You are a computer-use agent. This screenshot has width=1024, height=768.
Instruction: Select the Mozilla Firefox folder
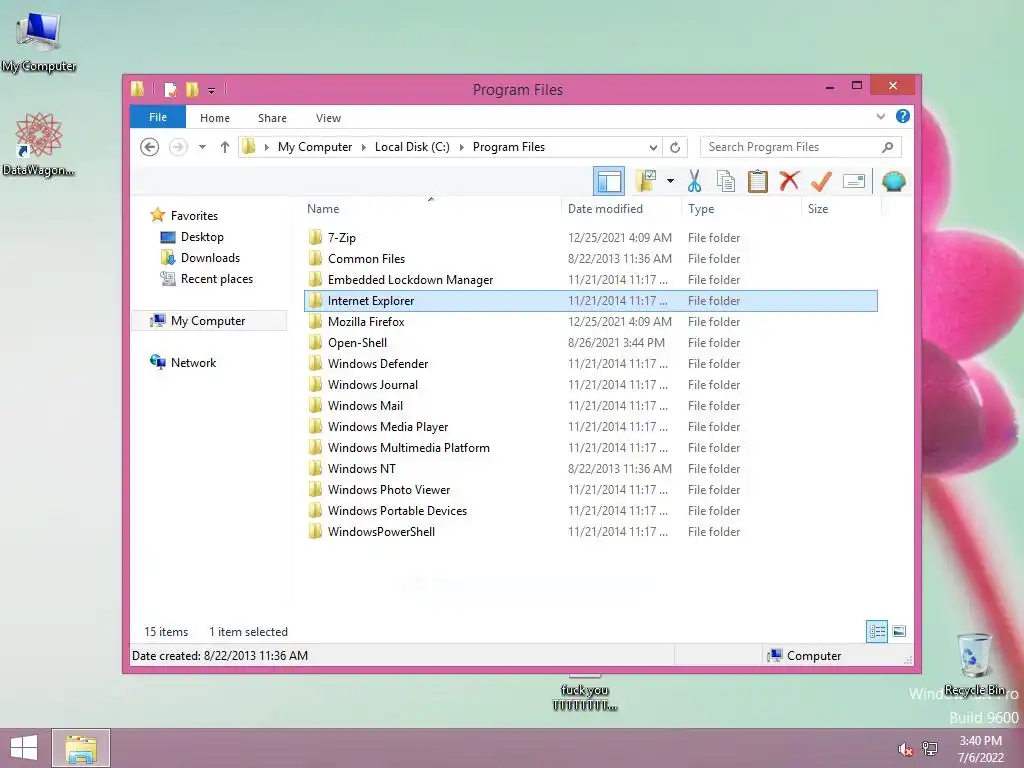pyautogui.click(x=591, y=321)
